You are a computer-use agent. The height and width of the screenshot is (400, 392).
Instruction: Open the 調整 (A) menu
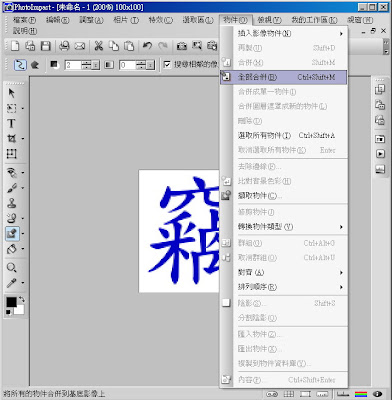(x=91, y=20)
